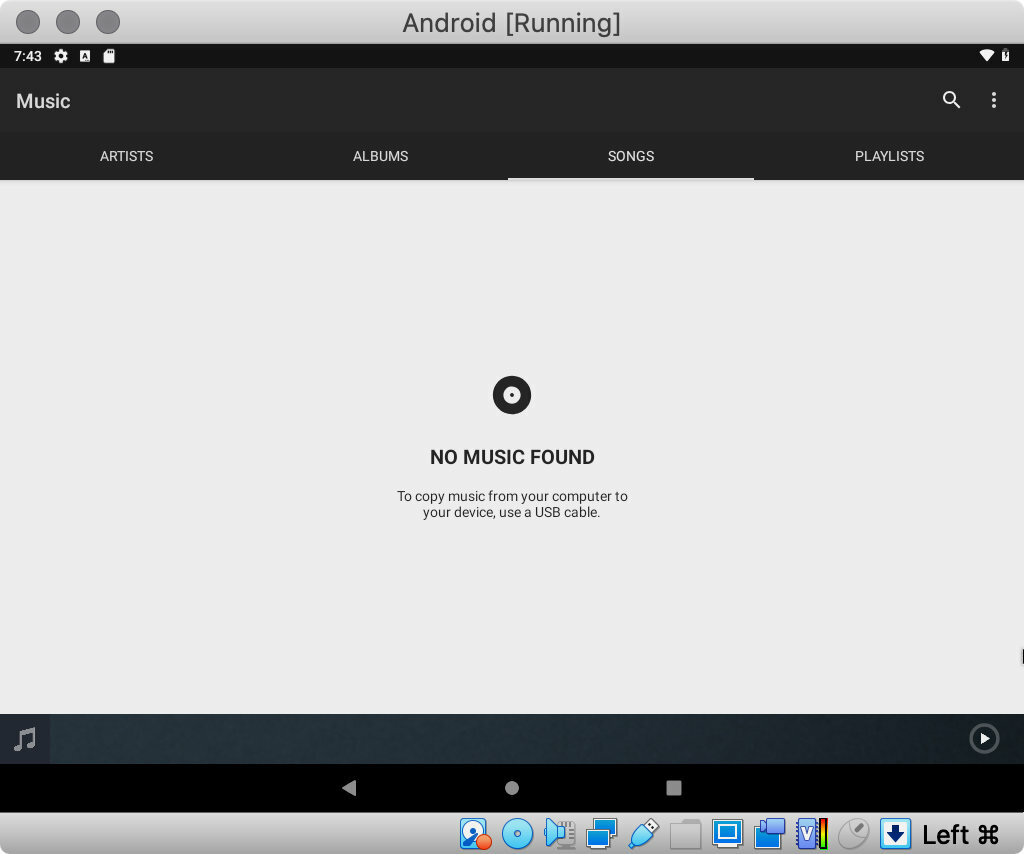Tap the music note album art icon
The image size is (1024, 854).
coord(25,739)
